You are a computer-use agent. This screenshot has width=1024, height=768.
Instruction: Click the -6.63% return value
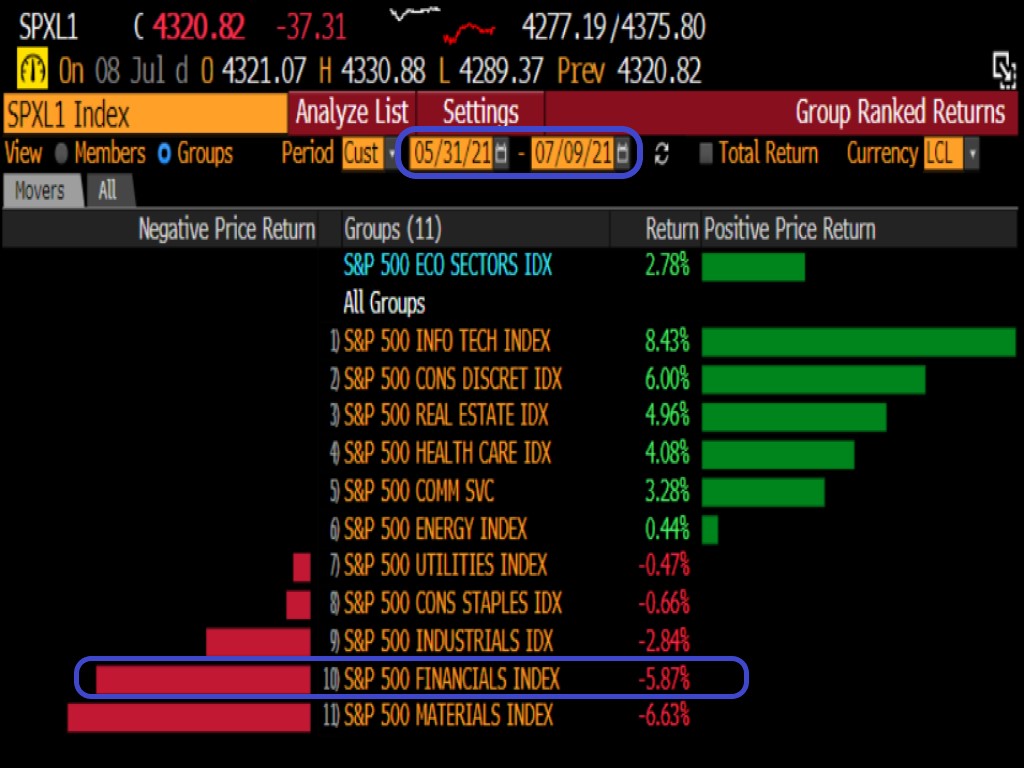click(664, 716)
